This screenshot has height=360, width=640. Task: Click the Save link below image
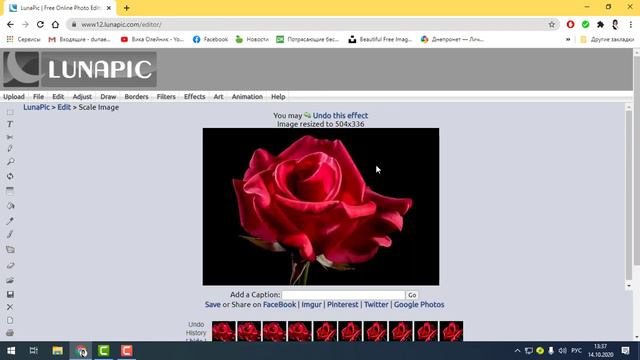213,304
